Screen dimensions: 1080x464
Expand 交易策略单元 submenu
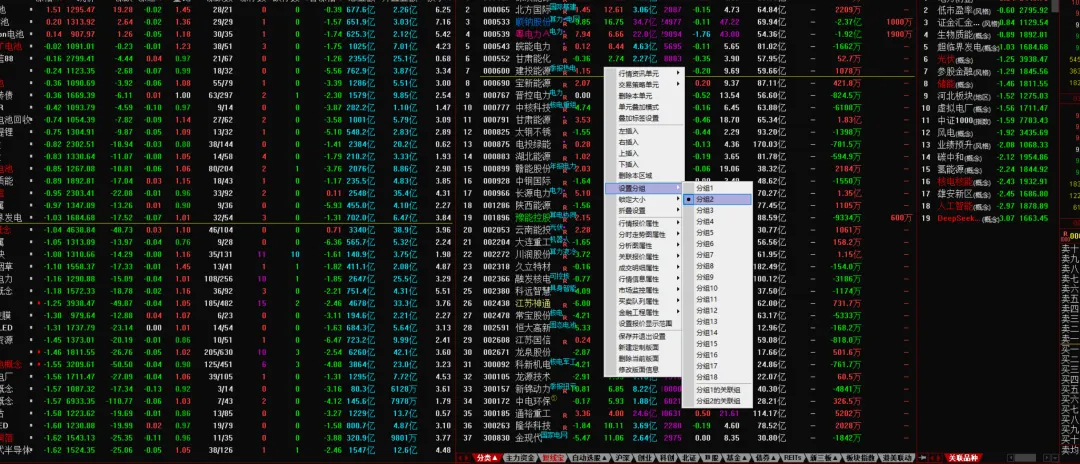pos(644,84)
